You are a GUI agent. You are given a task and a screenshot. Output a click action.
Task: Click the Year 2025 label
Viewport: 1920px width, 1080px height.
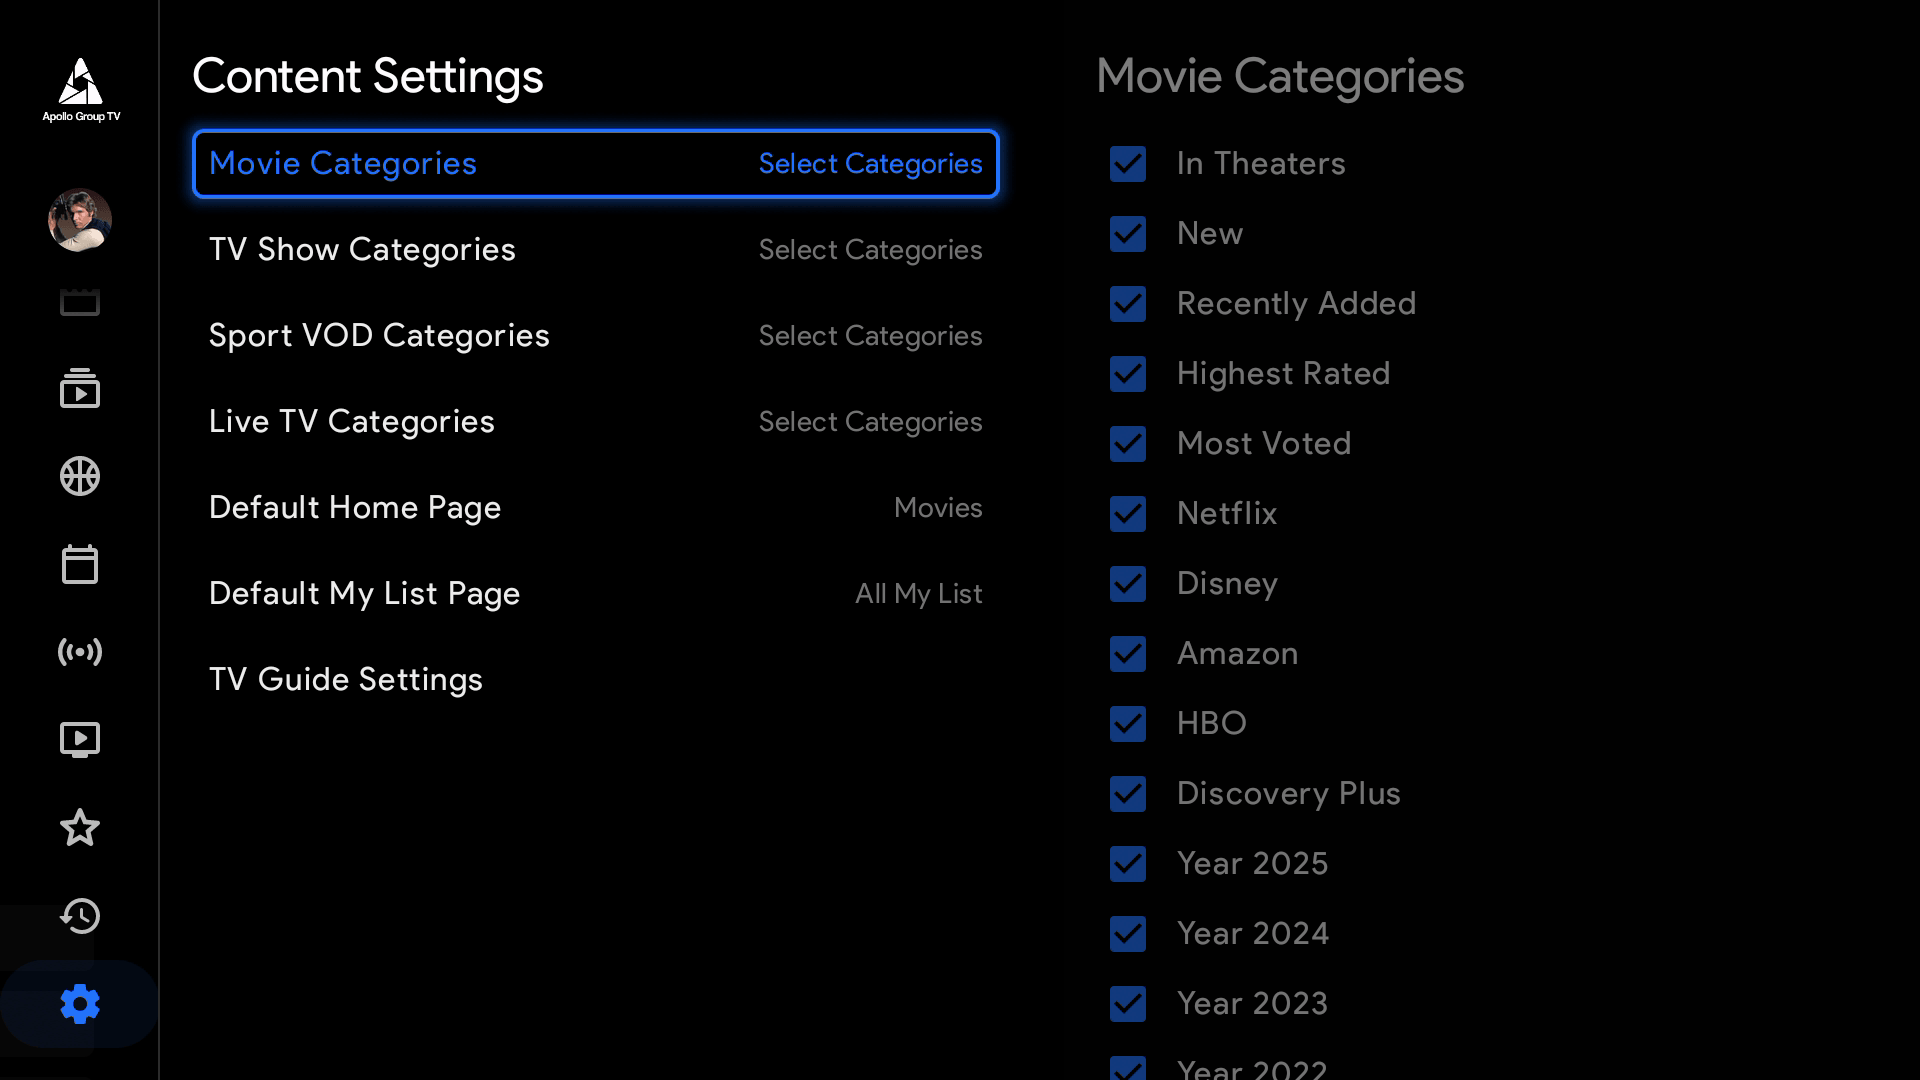click(x=1253, y=864)
